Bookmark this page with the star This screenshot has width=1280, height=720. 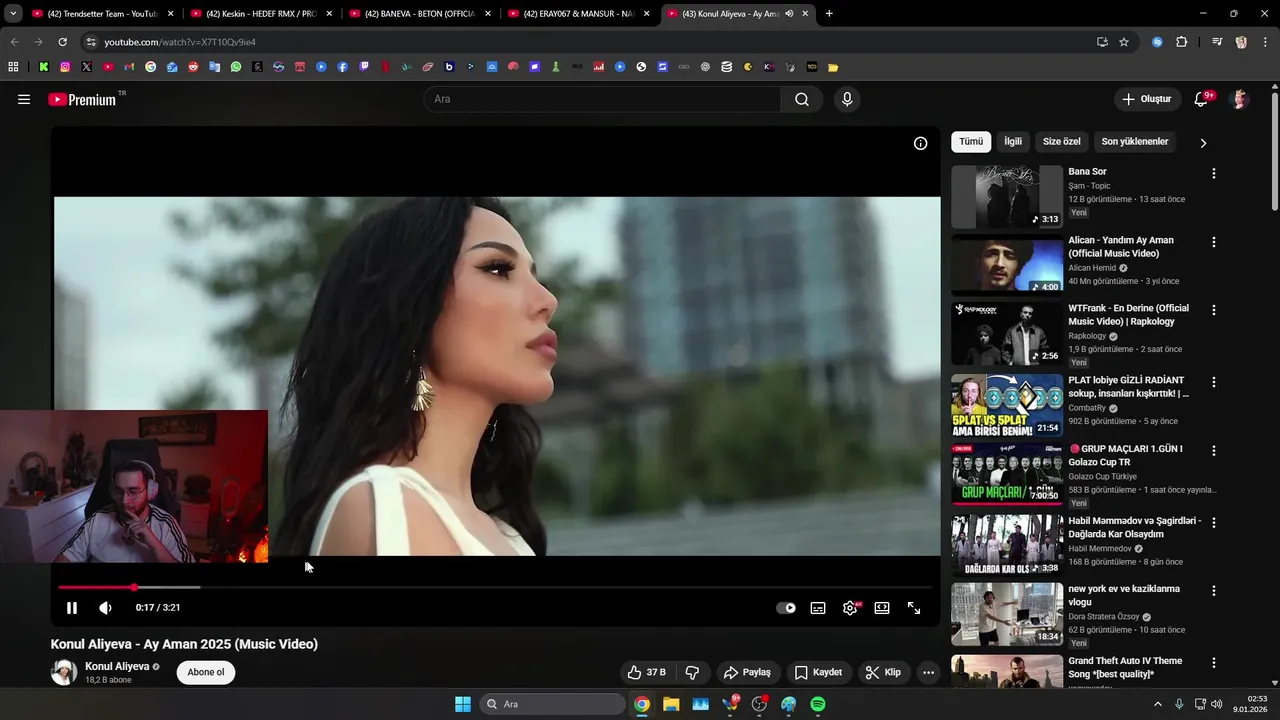click(1124, 42)
